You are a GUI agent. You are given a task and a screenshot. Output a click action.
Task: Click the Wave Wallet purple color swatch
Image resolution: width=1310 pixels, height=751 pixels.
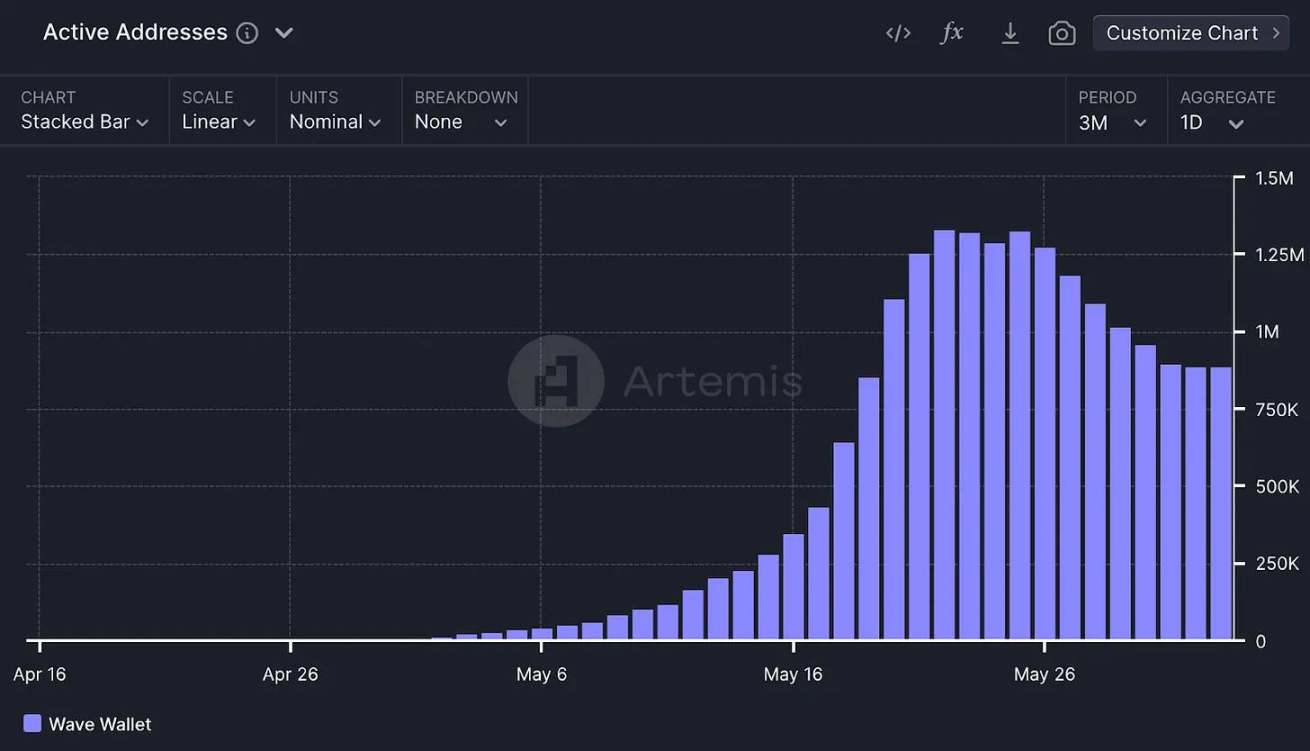(x=32, y=723)
